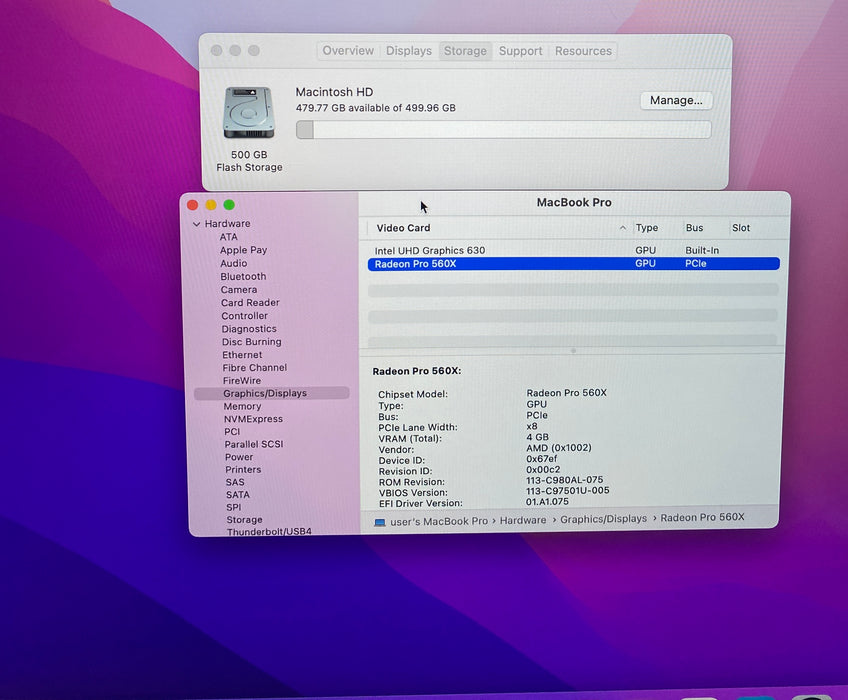Image resolution: width=848 pixels, height=700 pixels.
Task: Click the Radeon Pro 560X: details heading
Action: tap(416, 371)
